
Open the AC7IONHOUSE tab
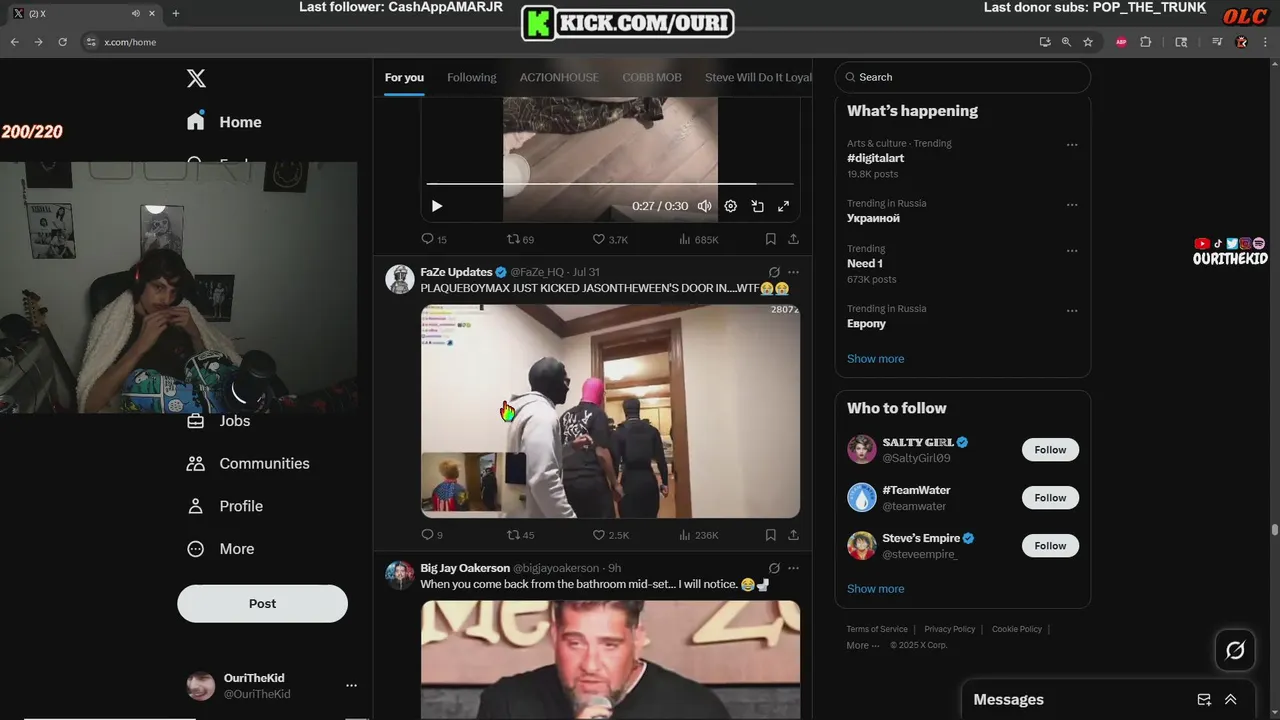coord(559,77)
